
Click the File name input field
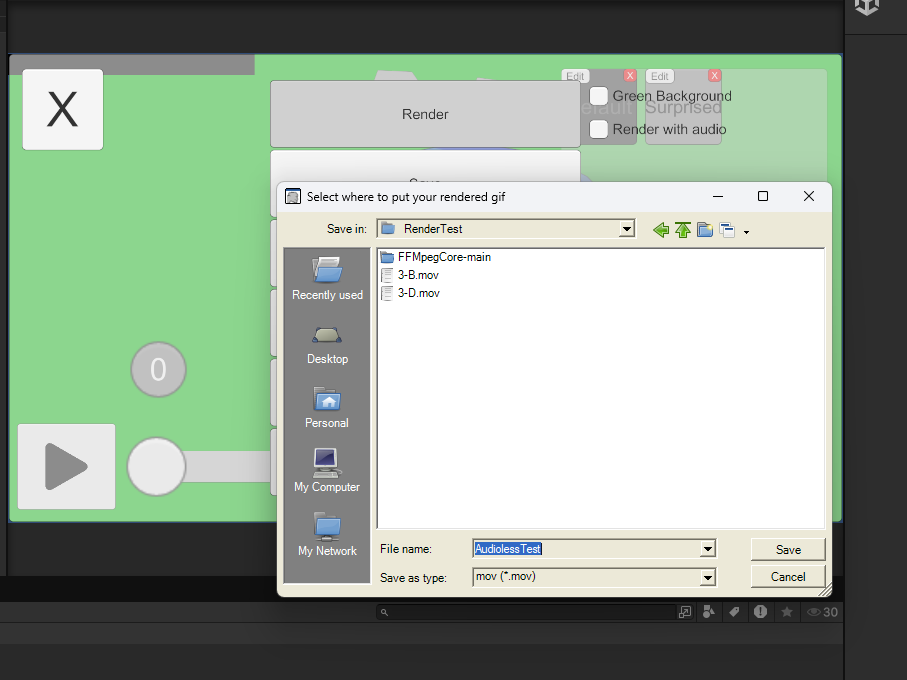point(587,549)
